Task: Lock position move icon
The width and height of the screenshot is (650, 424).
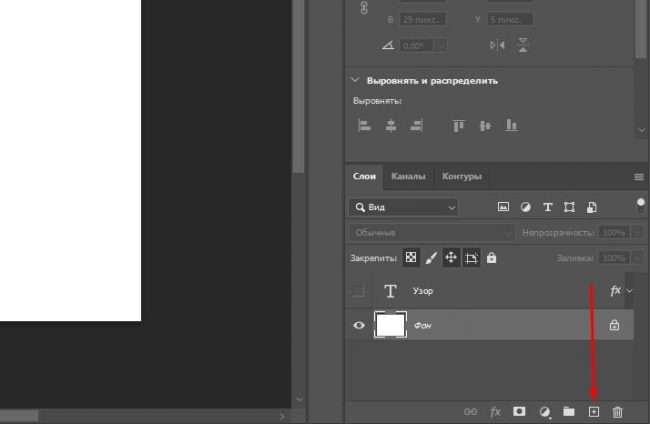Action: coord(451,257)
